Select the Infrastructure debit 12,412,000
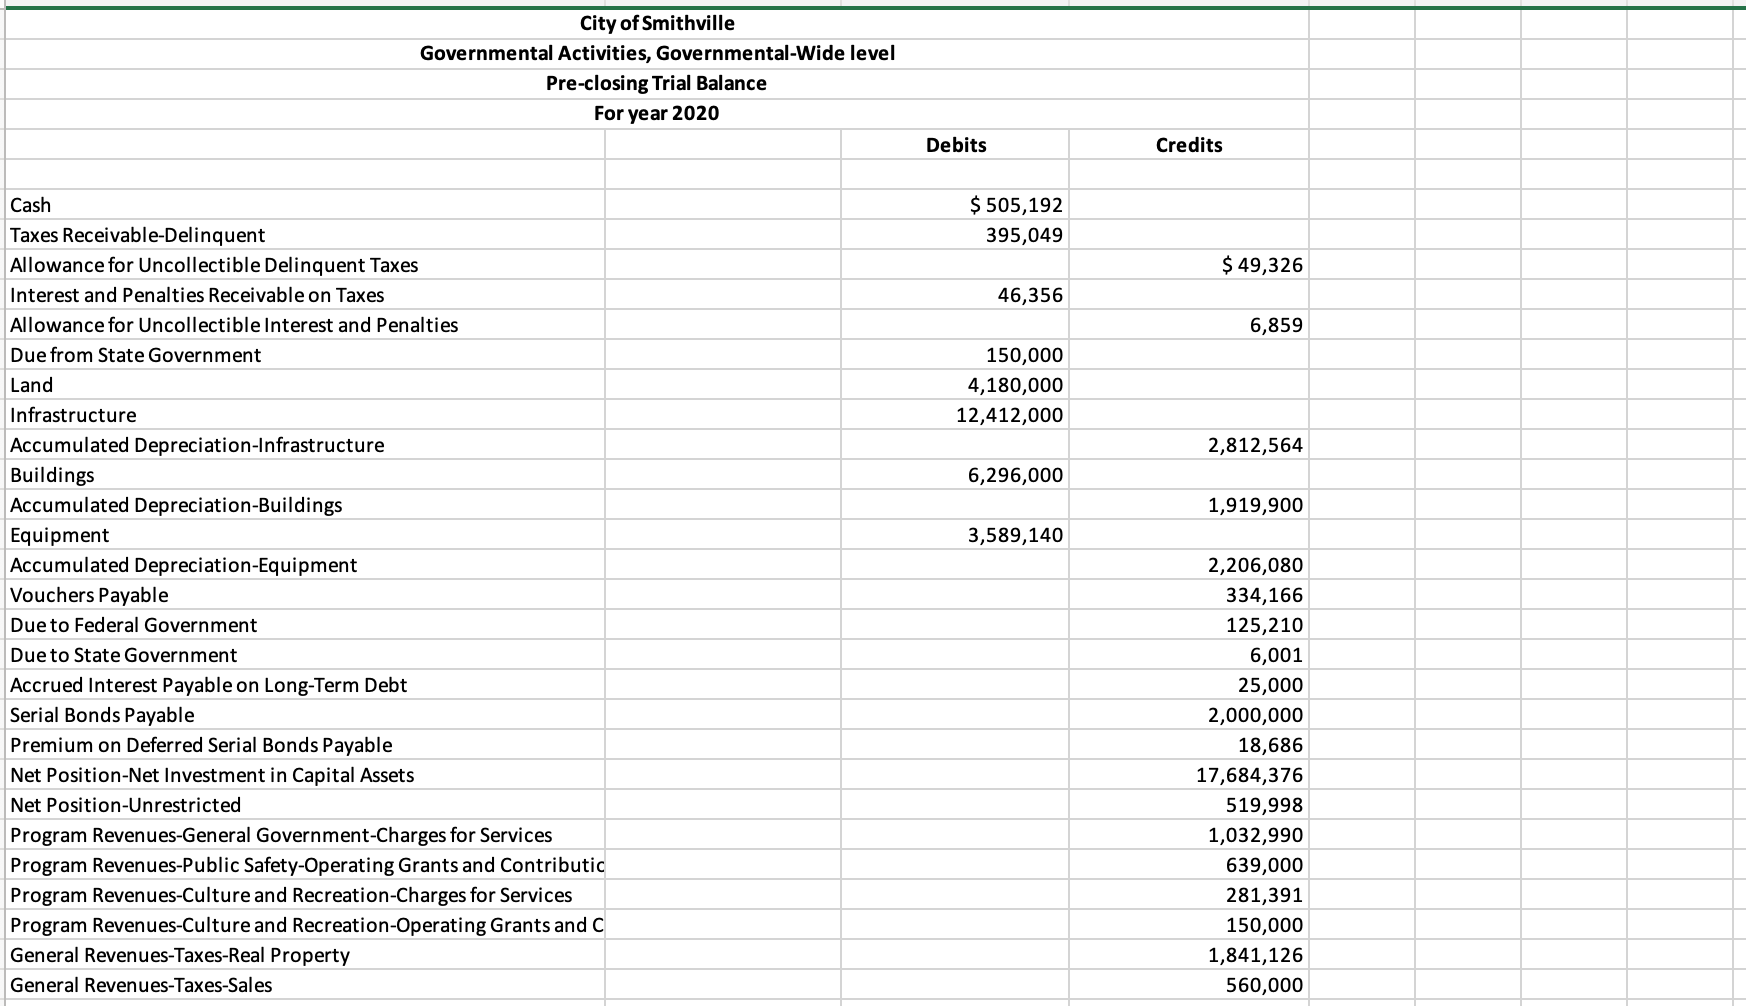Image resolution: width=1746 pixels, height=1006 pixels. click(1010, 415)
